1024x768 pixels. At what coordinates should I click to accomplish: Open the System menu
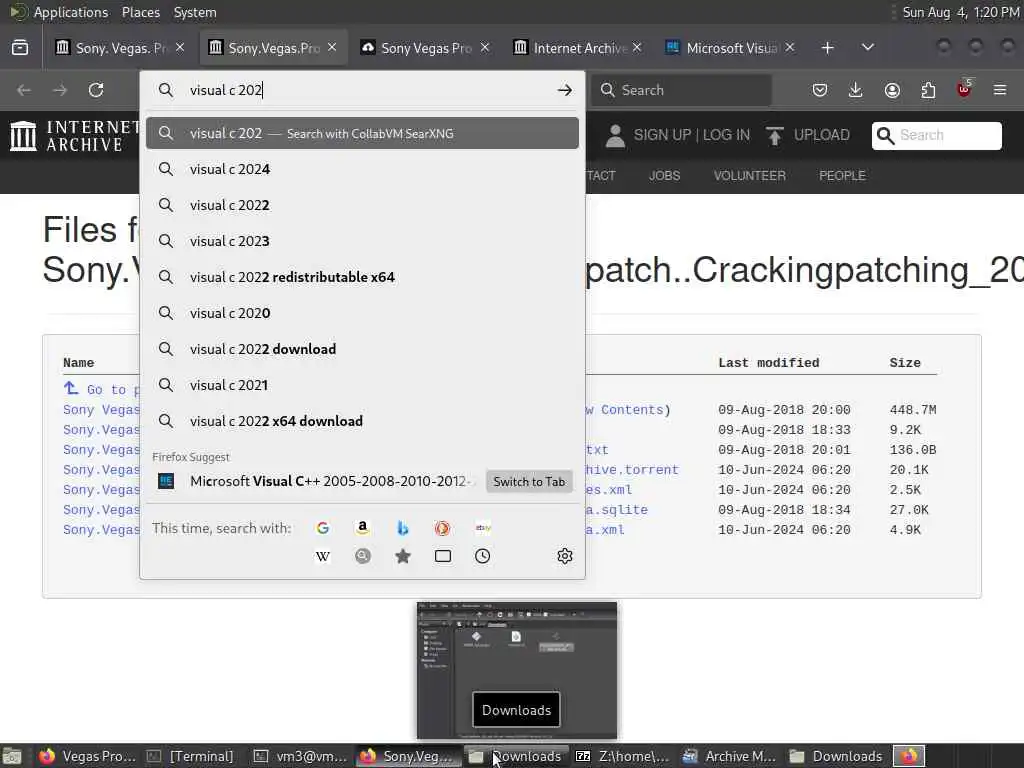point(195,12)
